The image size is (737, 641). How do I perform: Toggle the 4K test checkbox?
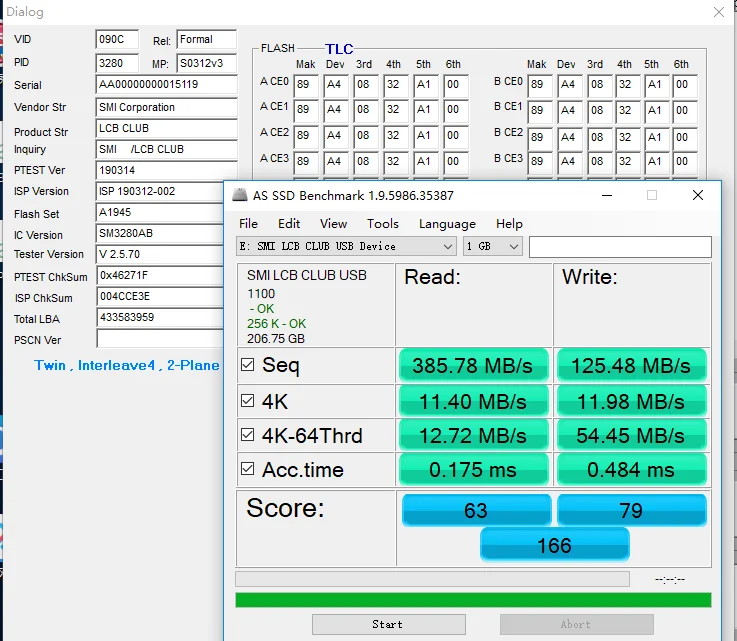247,400
